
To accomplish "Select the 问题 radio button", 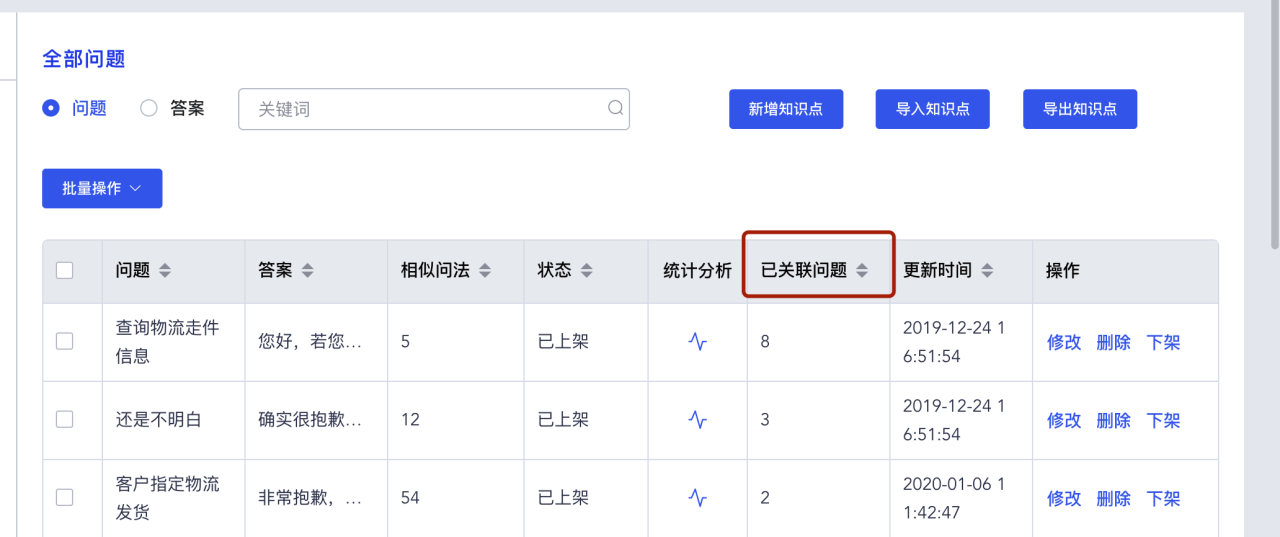I will [x=51, y=108].
